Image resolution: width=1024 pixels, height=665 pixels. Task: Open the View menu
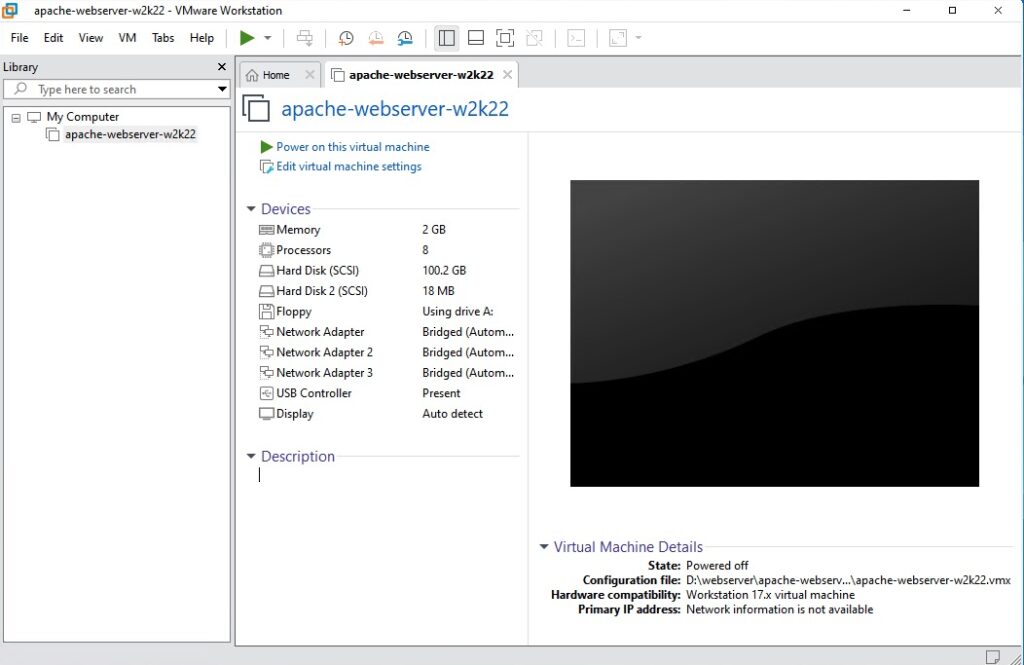[x=91, y=38]
